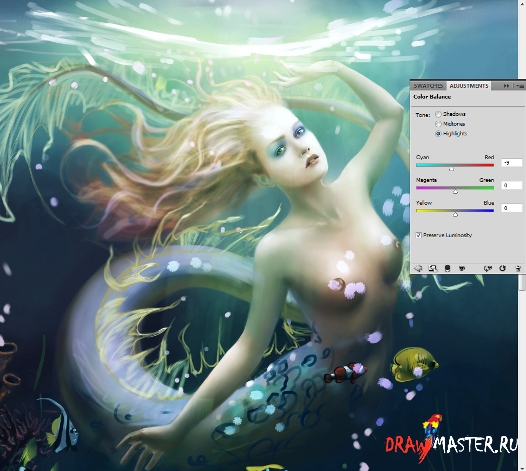The image size is (526, 471).
Task: Click the Yellow-Blue slider track
Action: coord(455,211)
